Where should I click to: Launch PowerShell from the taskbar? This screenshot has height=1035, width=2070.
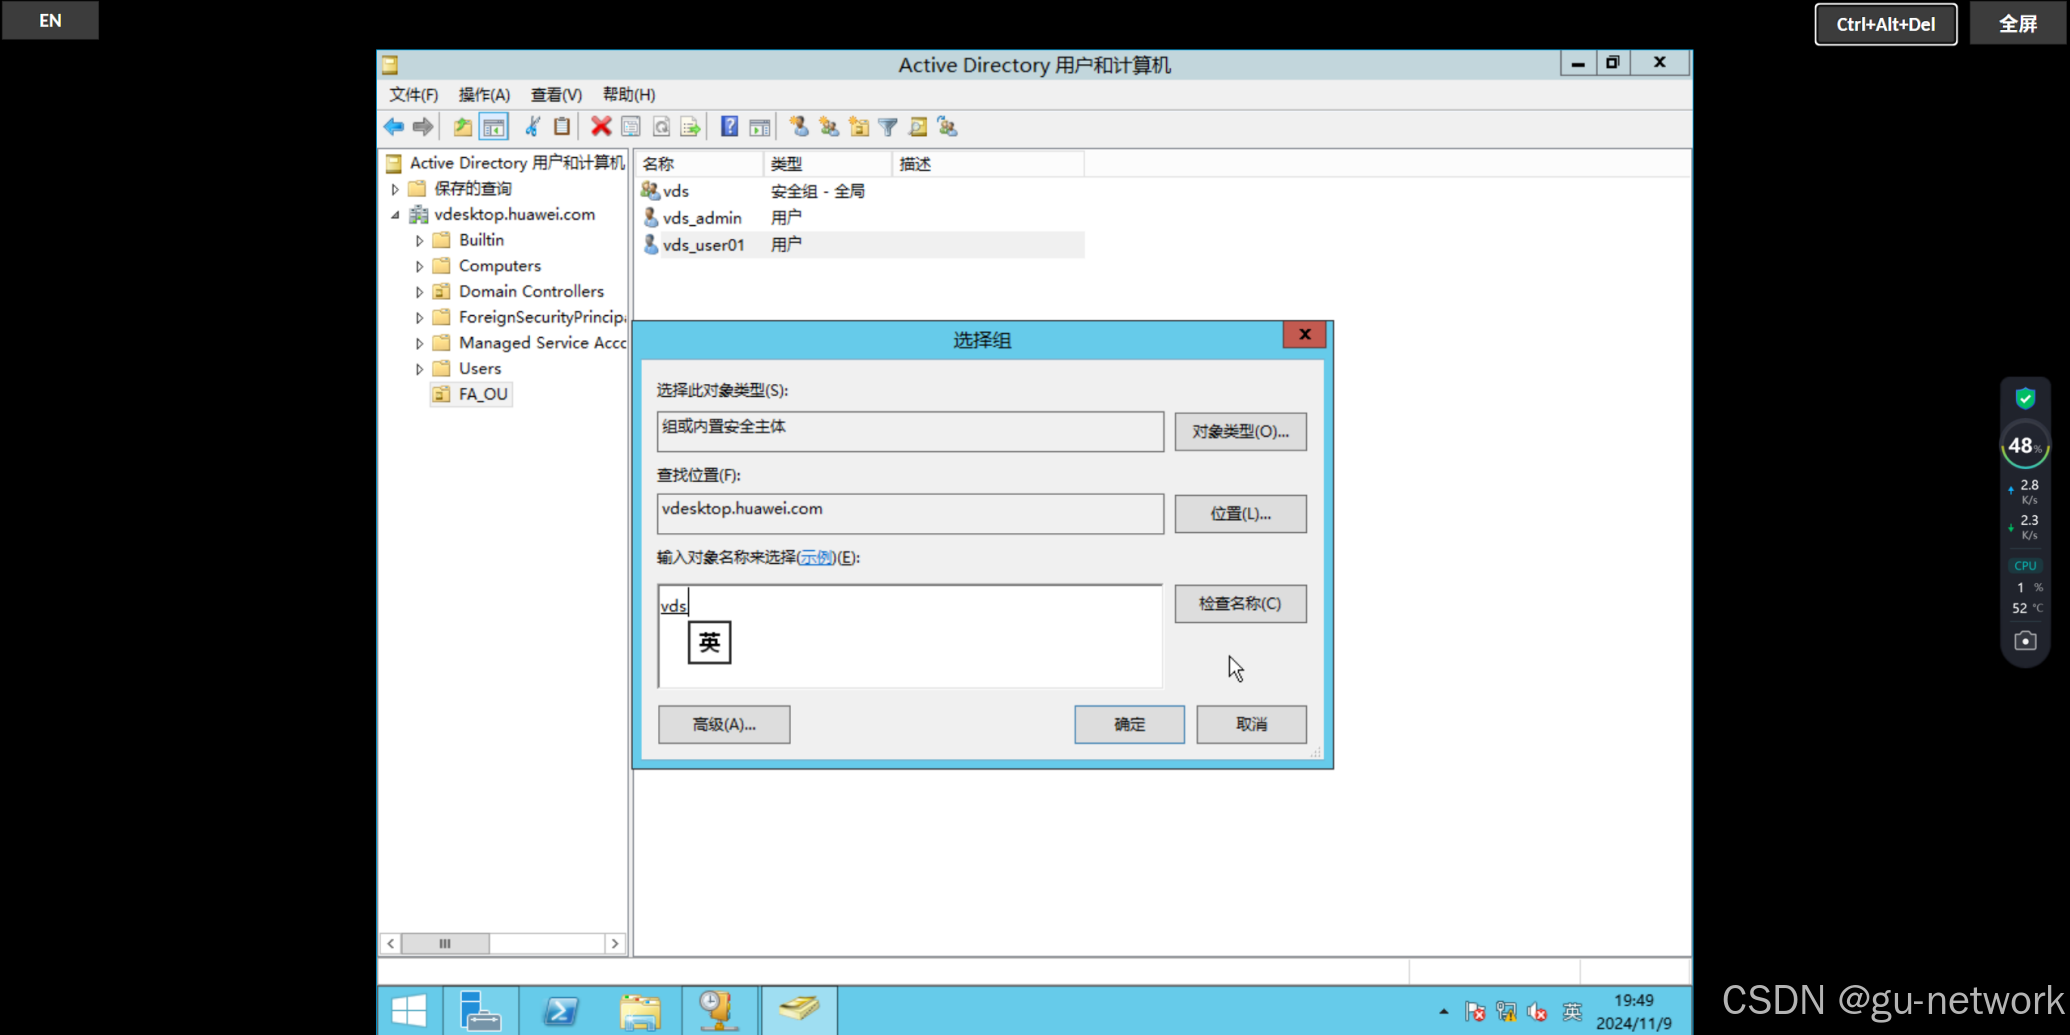560,1011
